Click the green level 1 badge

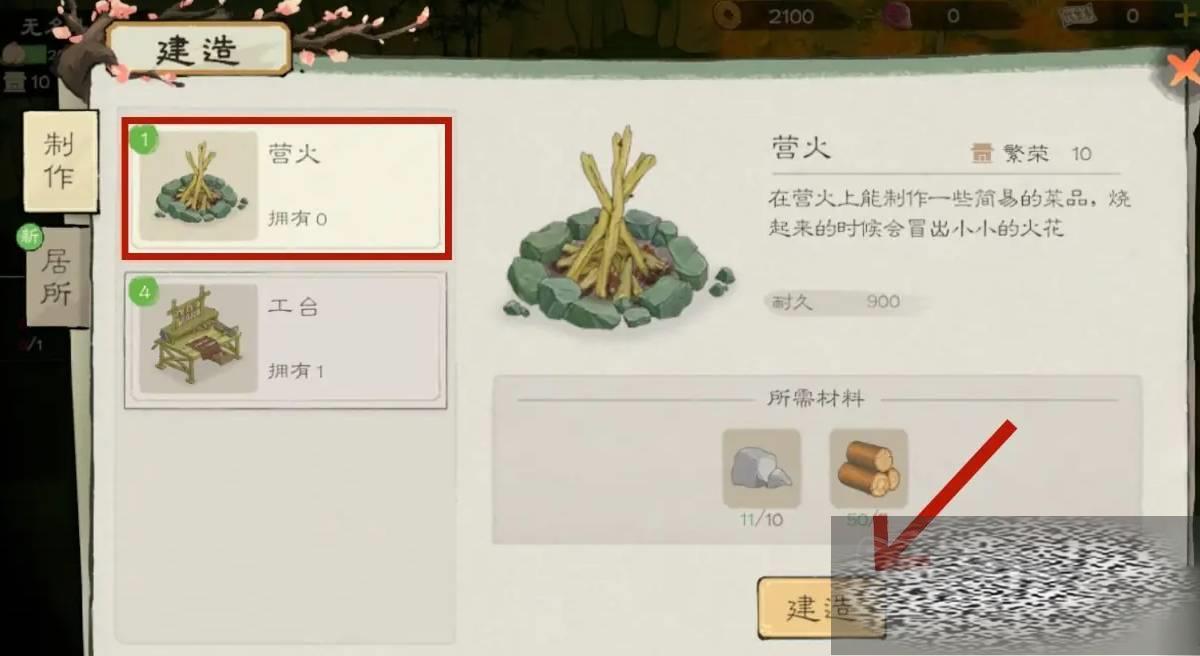pos(143,139)
